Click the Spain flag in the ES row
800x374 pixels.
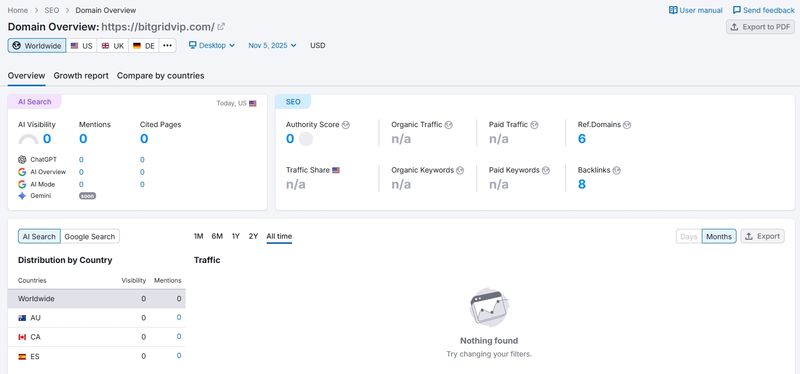tap(22, 357)
